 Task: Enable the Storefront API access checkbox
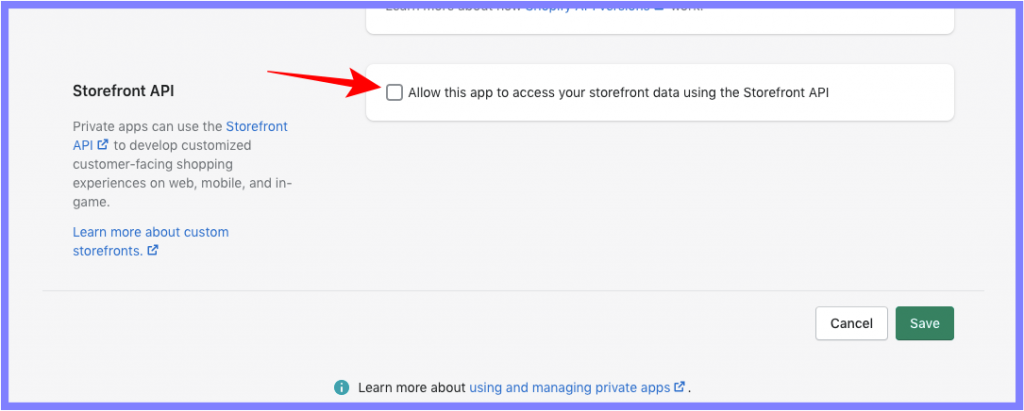[x=394, y=93]
